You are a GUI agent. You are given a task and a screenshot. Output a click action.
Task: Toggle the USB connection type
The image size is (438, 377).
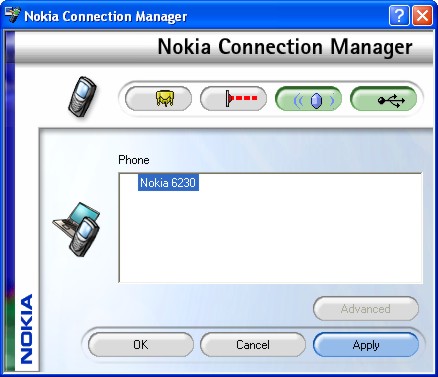click(x=383, y=99)
